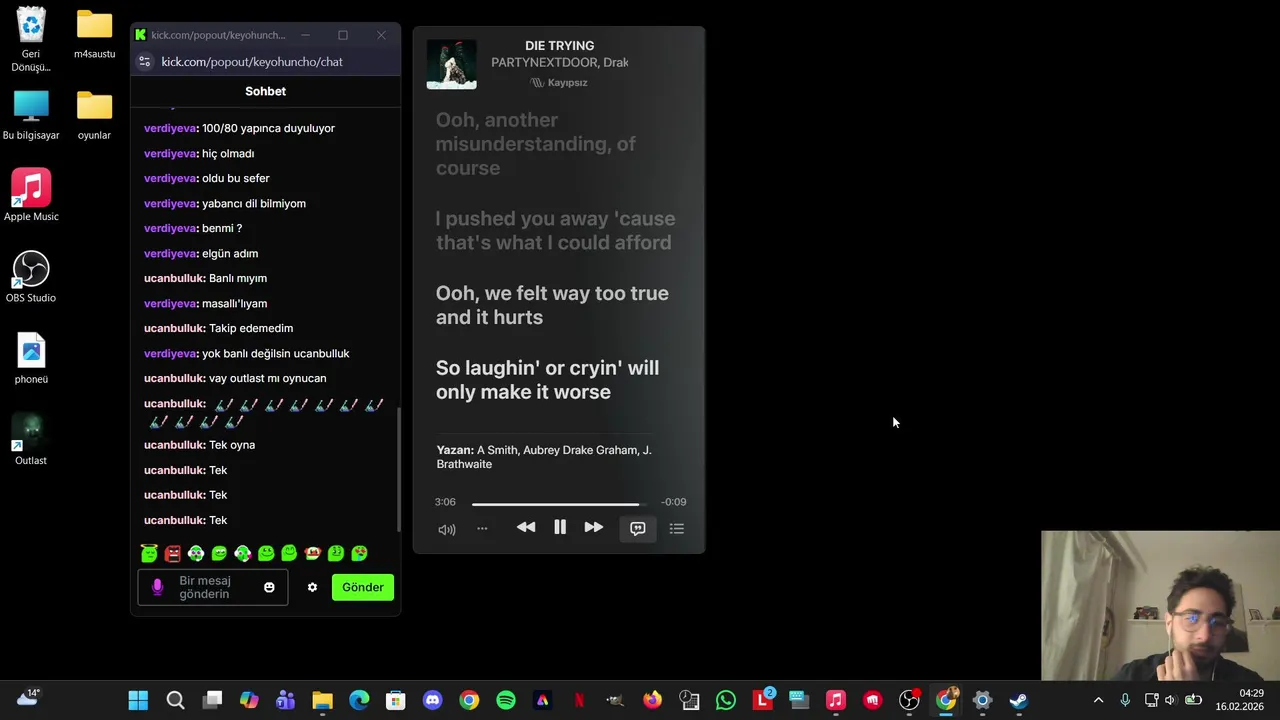Select the OBS Studio desktop shortcut

click(31, 277)
